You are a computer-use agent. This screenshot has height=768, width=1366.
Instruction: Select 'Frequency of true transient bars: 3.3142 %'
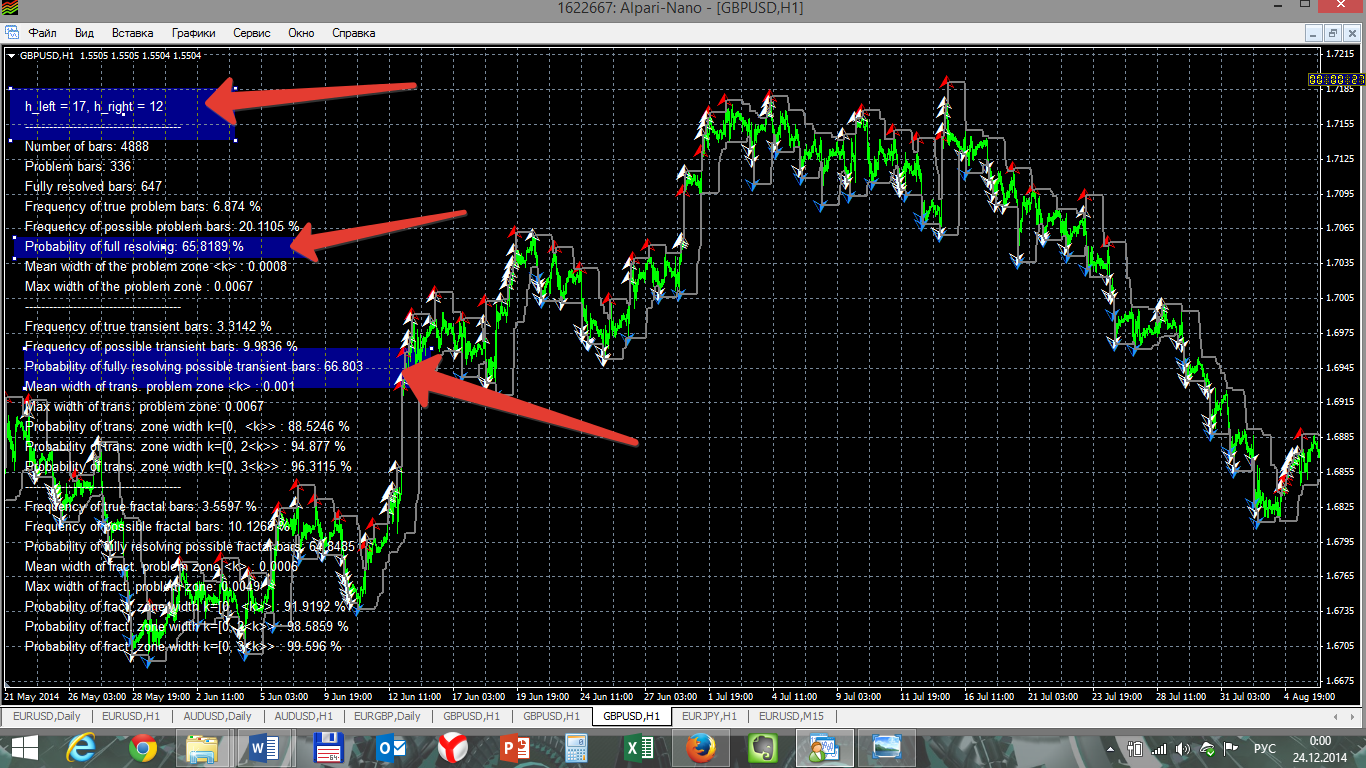tap(148, 326)
